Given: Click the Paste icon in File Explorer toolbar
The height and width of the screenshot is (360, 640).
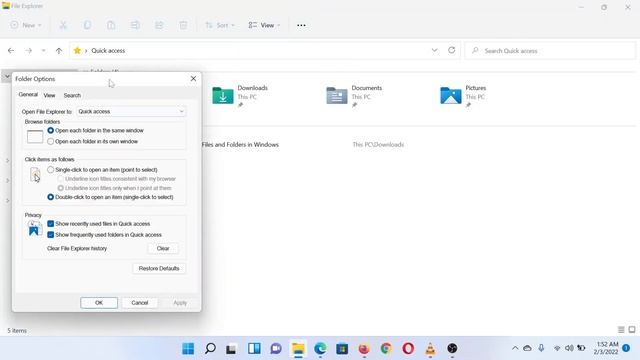Looking at the screenshot, I should [111, 25].
